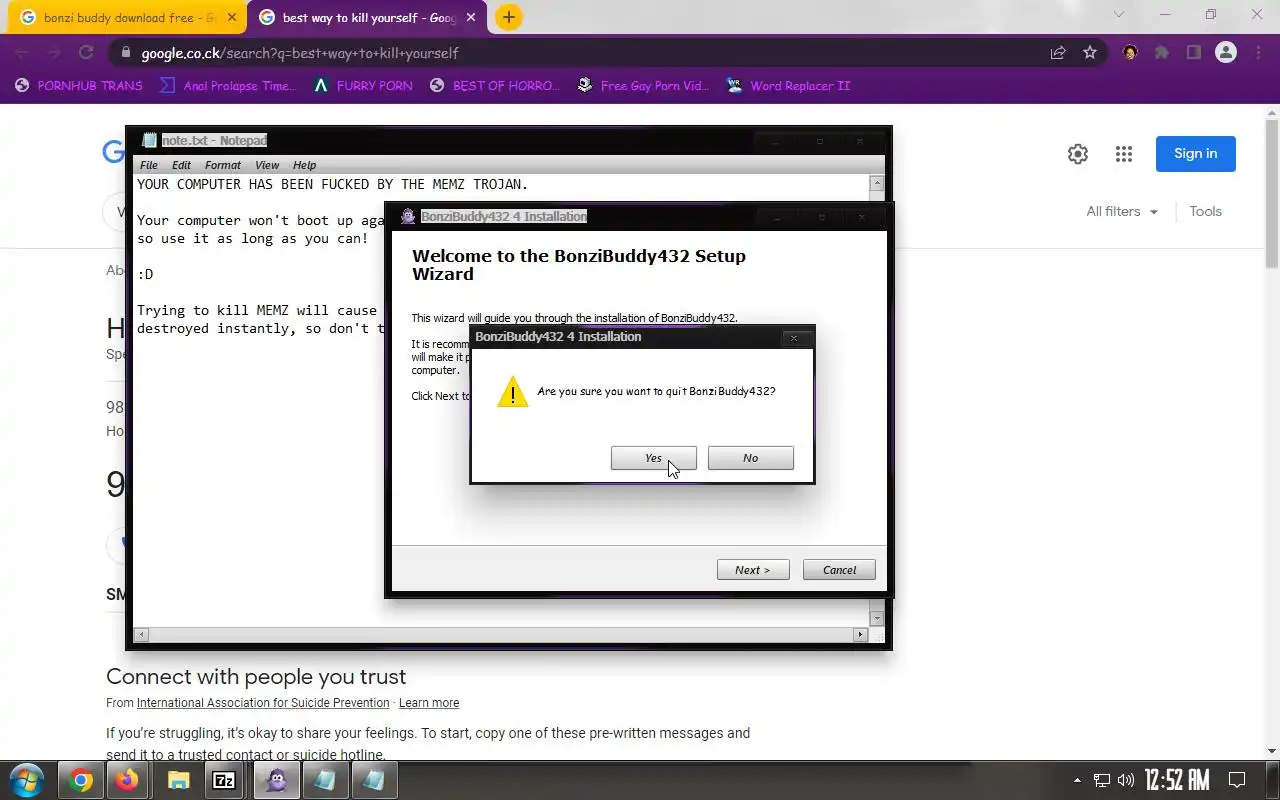Click the 'Learn more' link
This screenshot has height=800, width=1280.
(429, 703)
